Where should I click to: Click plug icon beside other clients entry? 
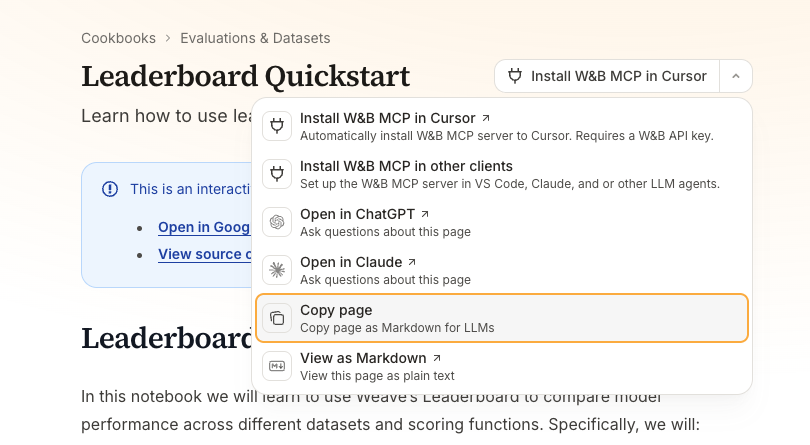tap(277, 174)
